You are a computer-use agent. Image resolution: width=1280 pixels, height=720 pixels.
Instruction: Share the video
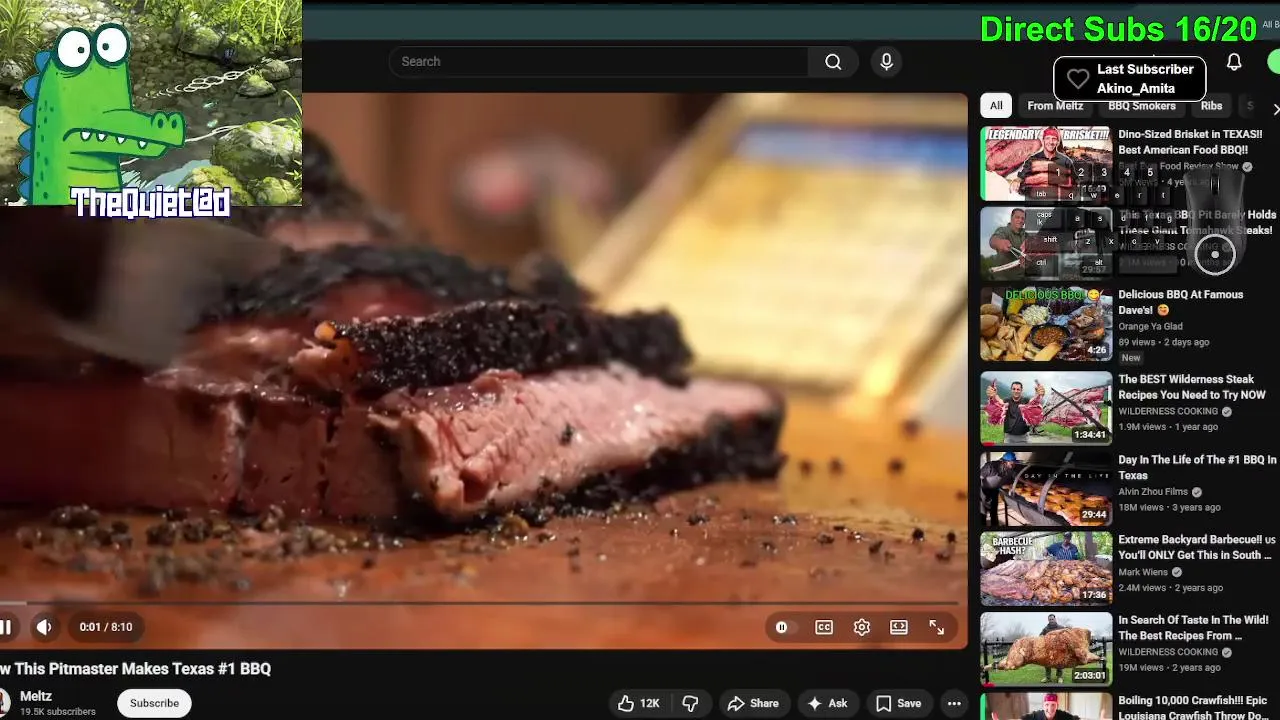point(753,703)
